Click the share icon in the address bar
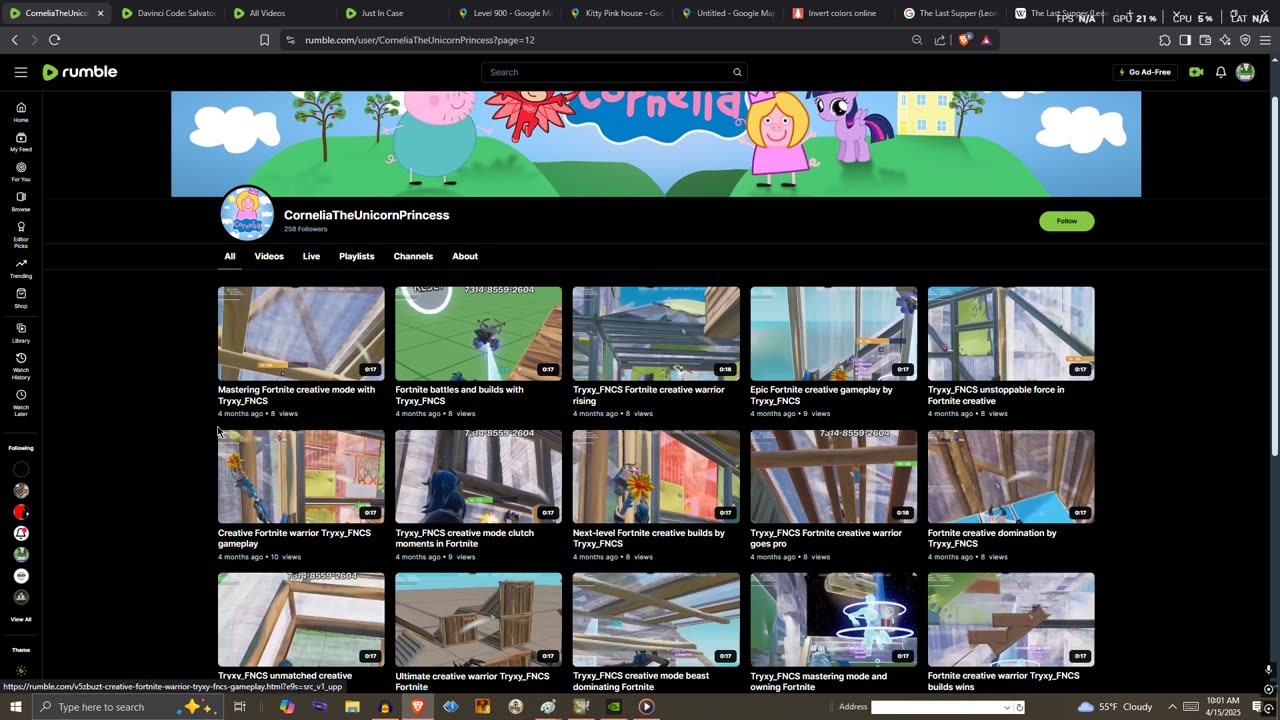 tap(940, 40)
